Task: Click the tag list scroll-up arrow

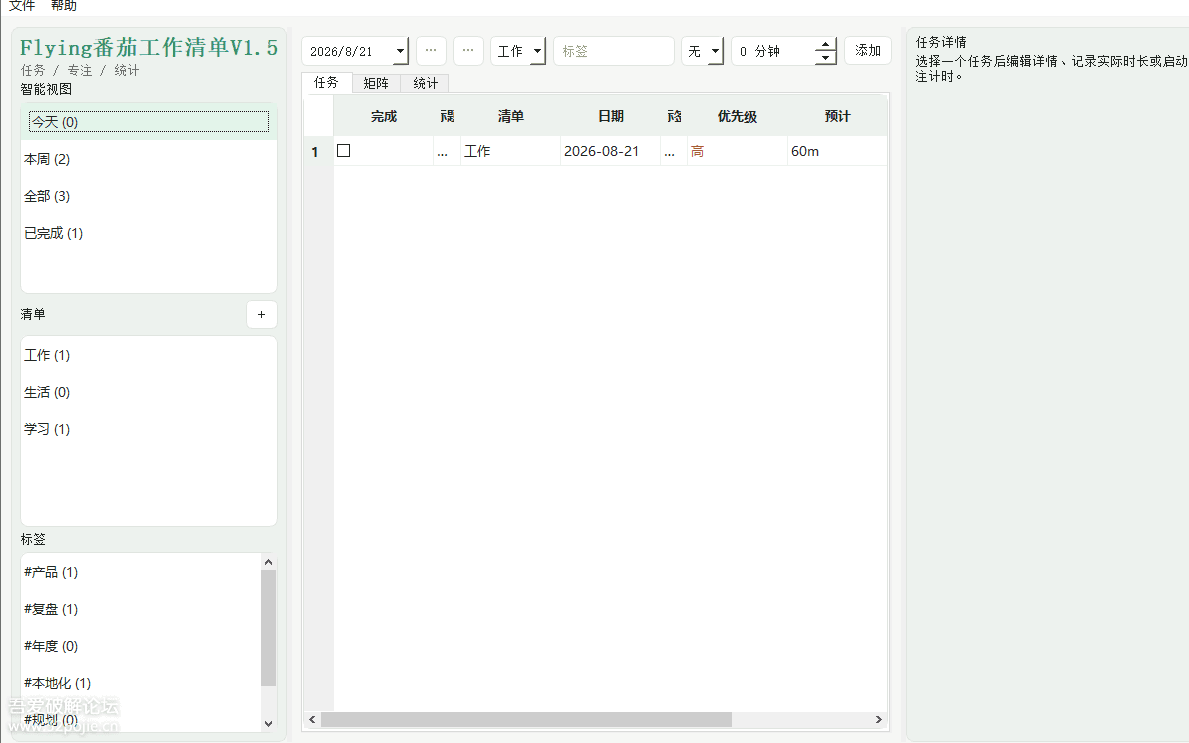Action: (x=268, y=562)
